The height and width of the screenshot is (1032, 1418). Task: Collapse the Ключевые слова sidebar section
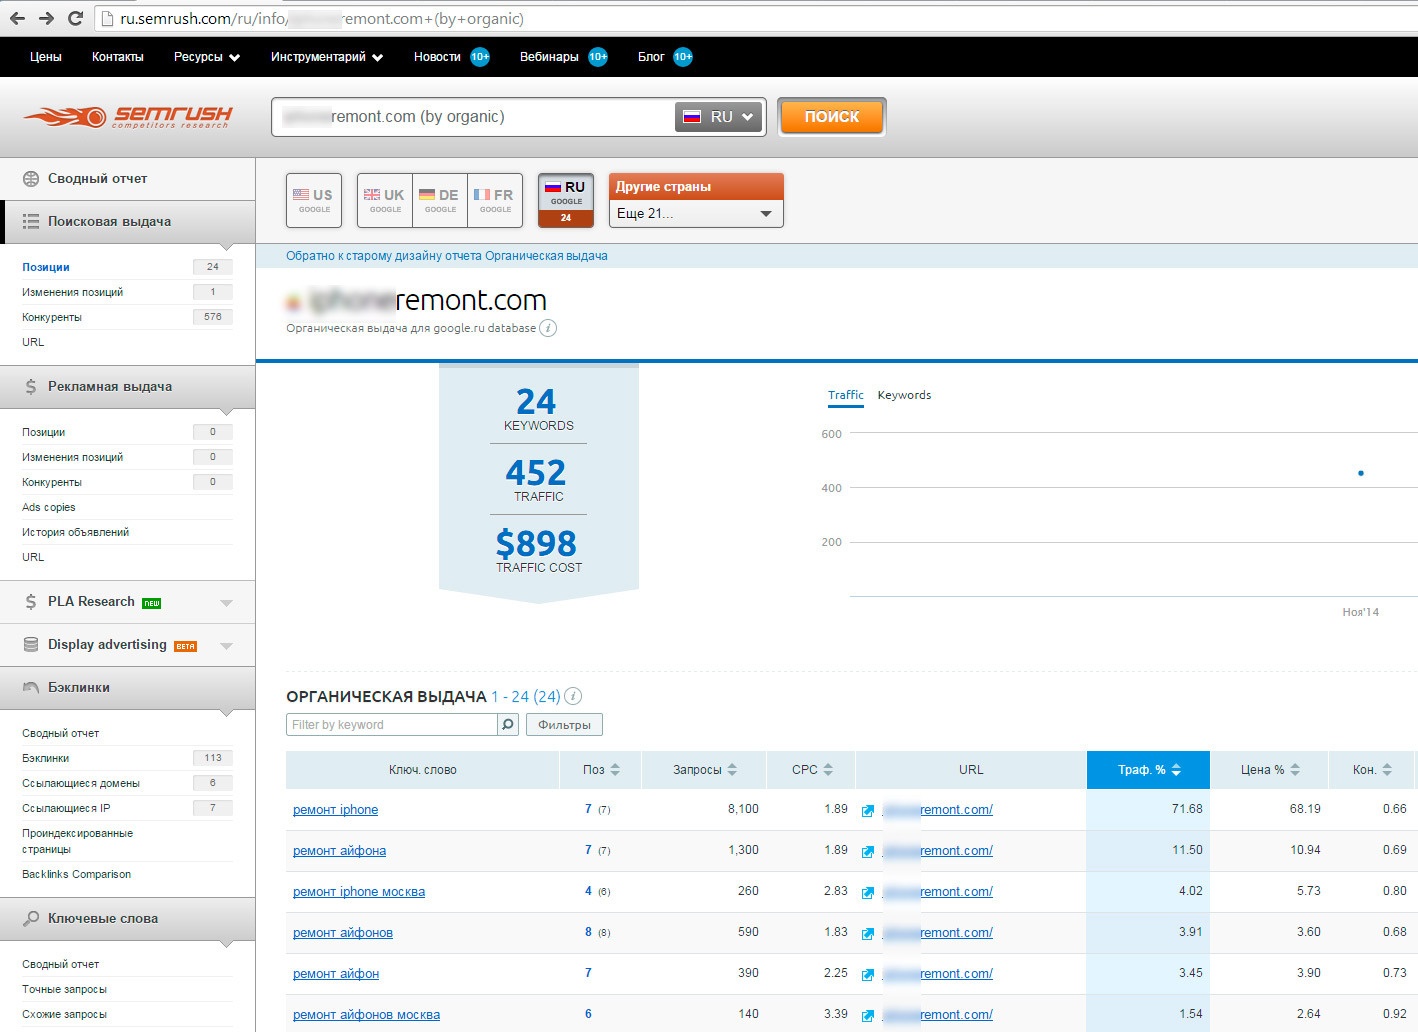click(x=128, y=919)
